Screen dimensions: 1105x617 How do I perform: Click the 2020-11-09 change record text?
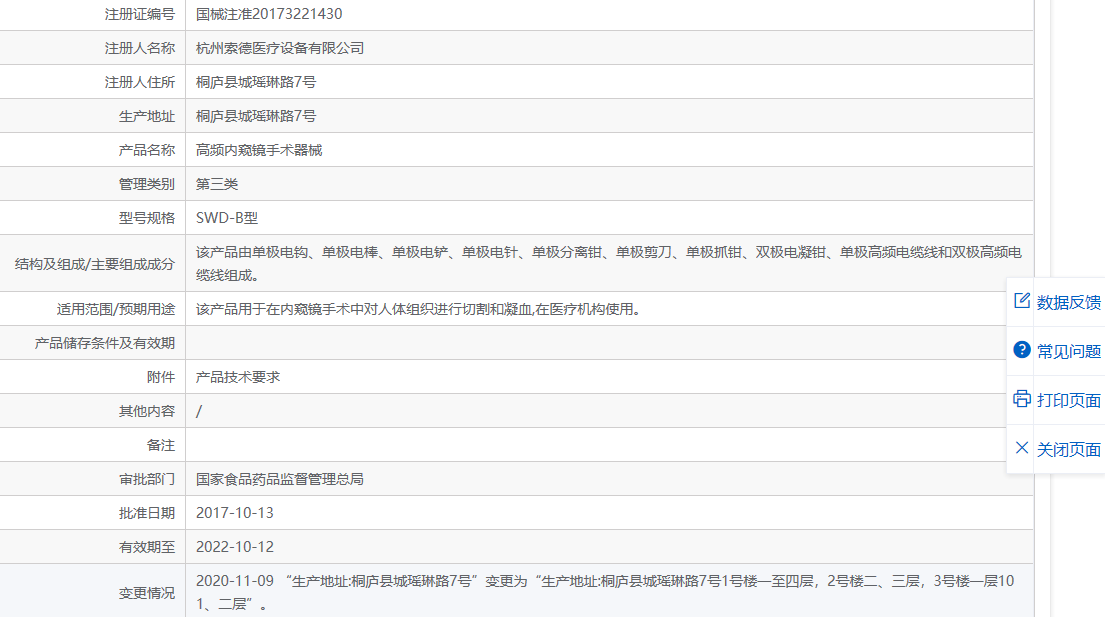point(605,592)
